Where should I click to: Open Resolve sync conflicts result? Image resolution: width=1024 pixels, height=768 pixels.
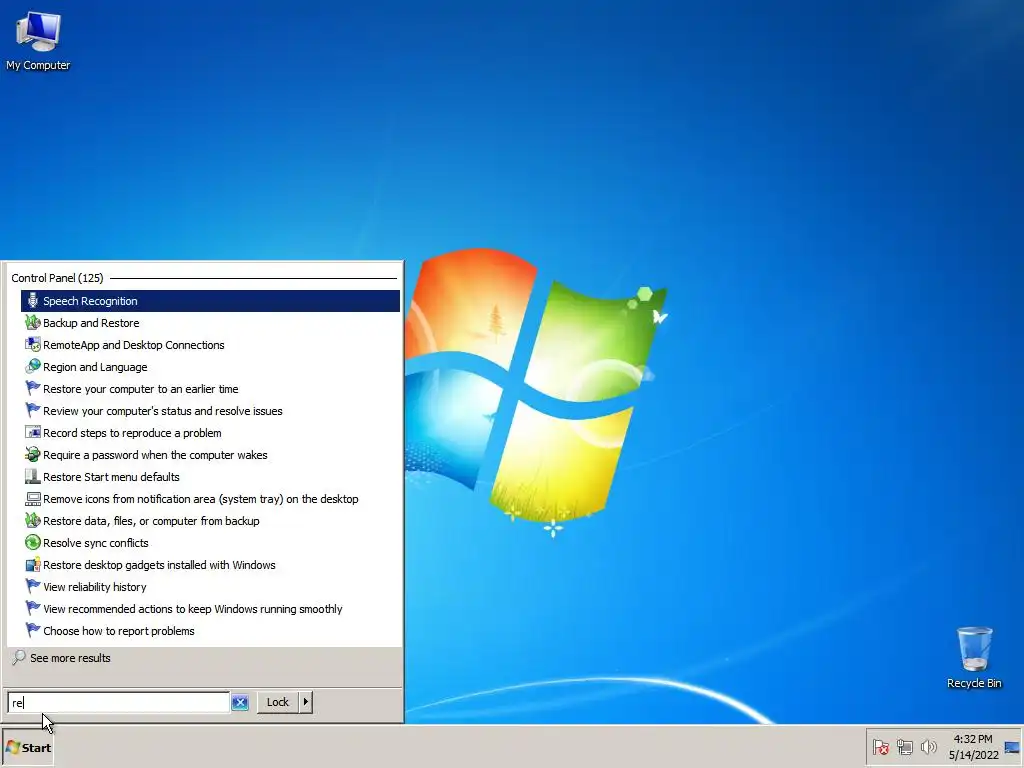(x=210, y=543)
